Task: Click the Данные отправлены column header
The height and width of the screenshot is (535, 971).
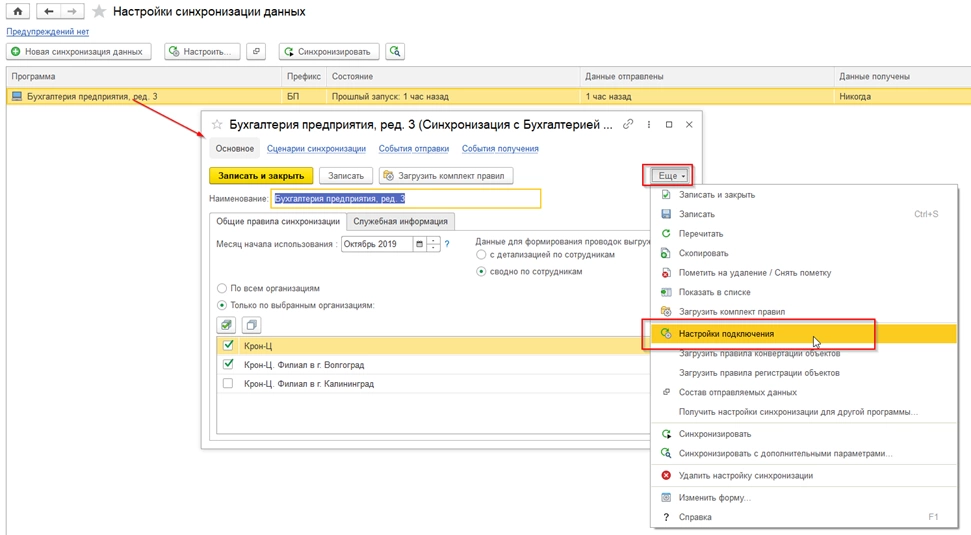Action: click(x=707, y=76)
